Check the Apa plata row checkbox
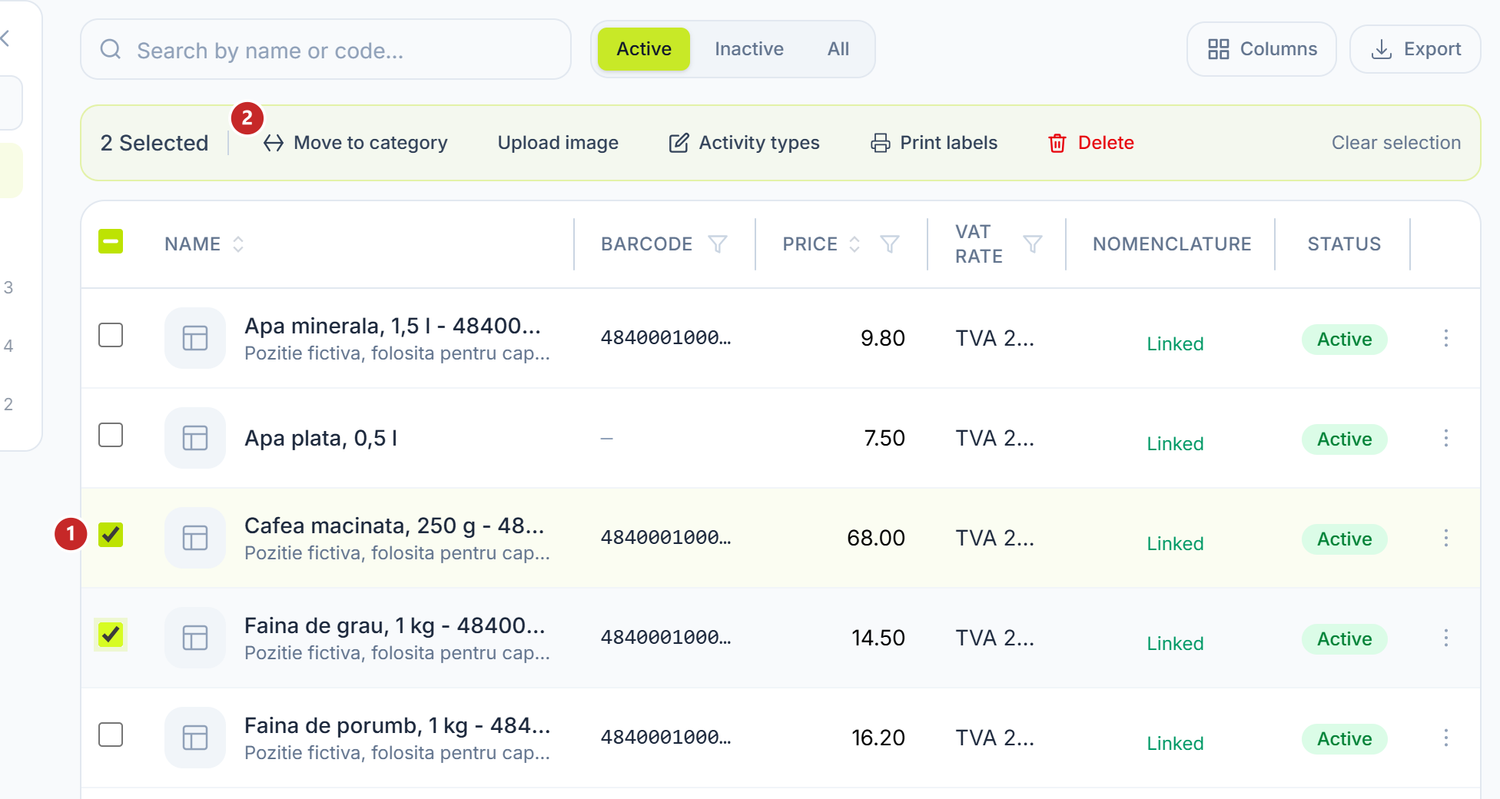 pos(111,435)
